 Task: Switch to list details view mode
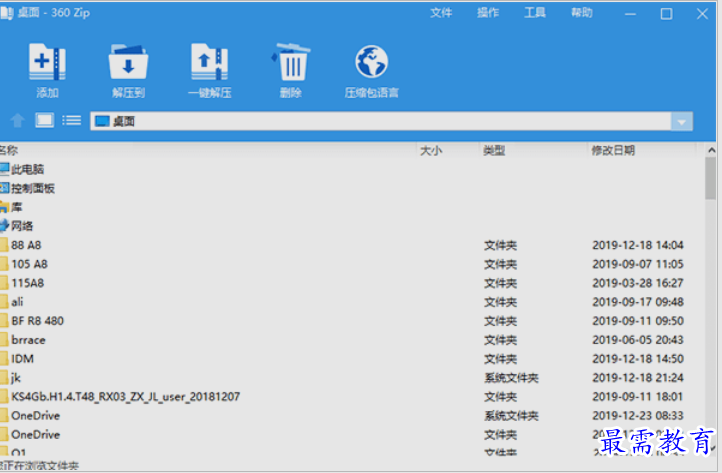(71, 121)
